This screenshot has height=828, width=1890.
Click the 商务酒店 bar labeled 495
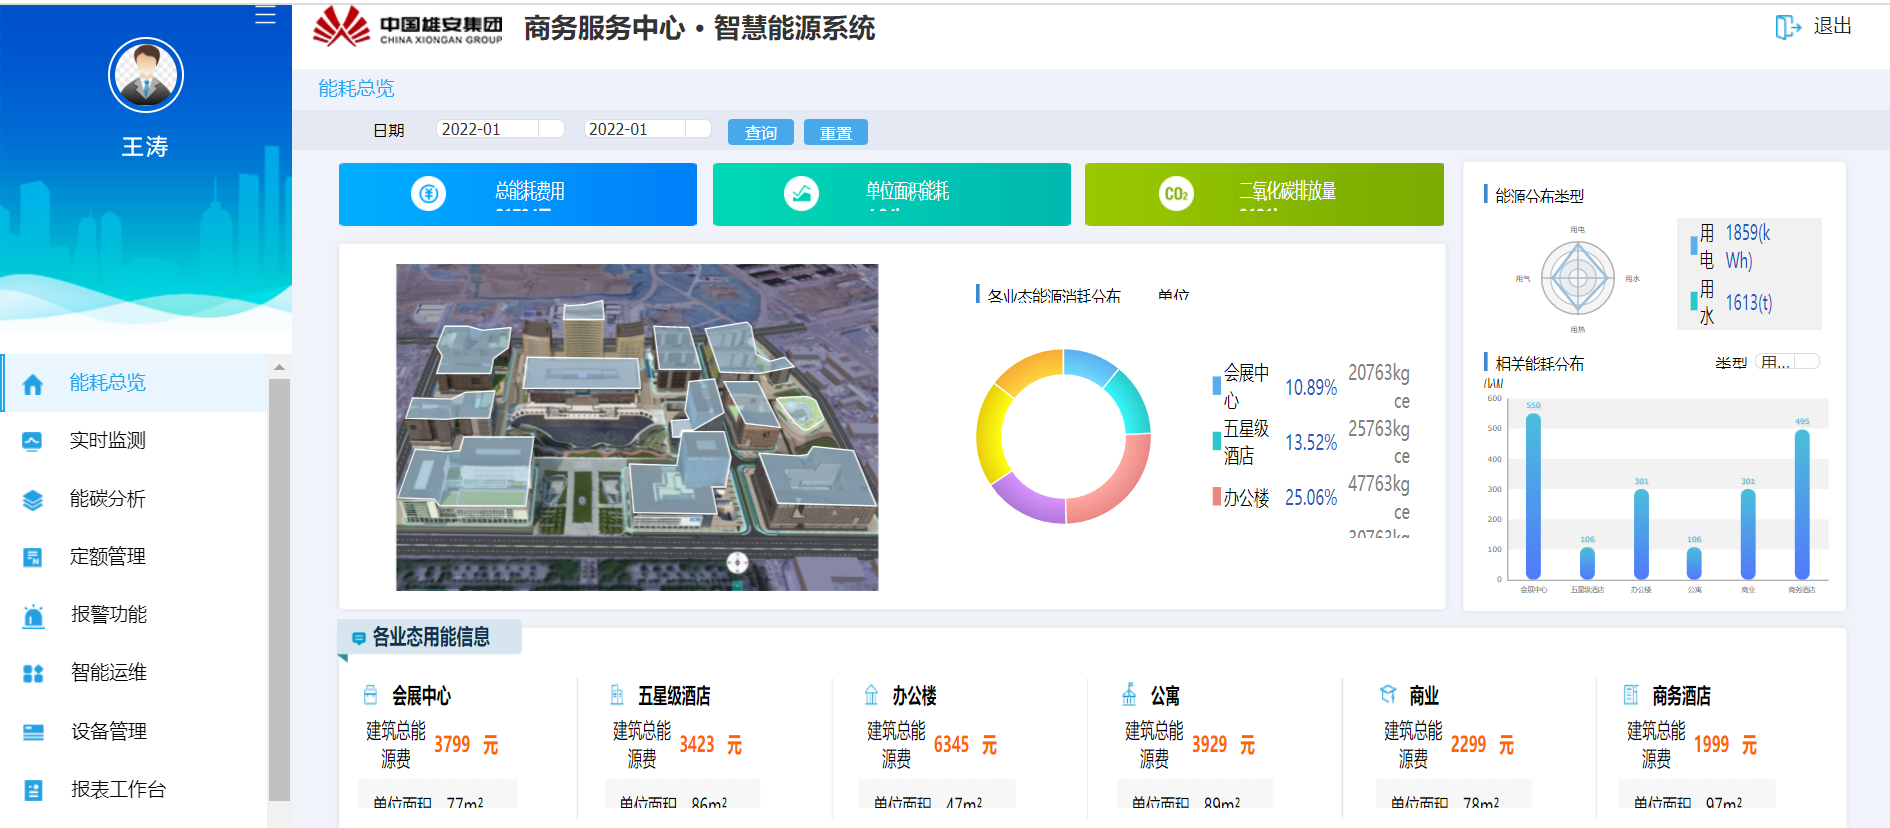[1802, 504]
